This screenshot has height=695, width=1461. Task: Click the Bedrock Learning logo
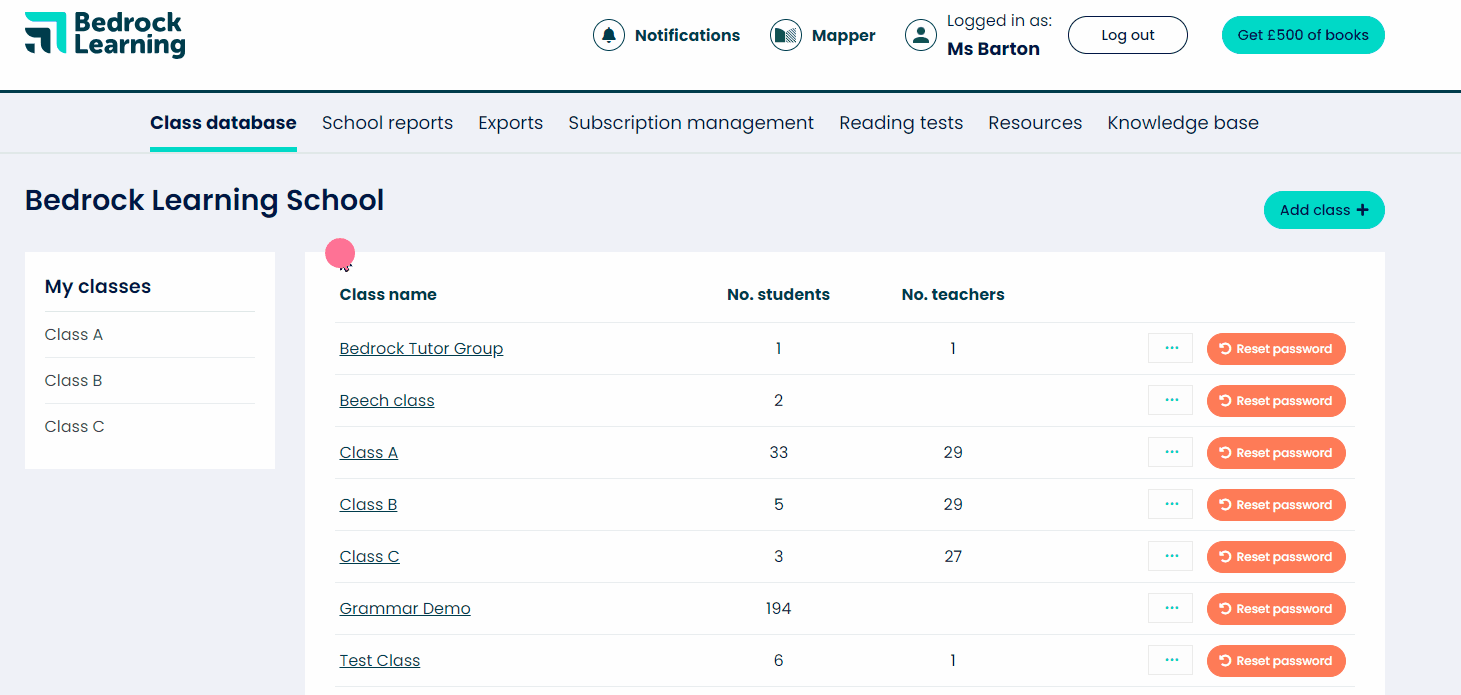click(x=105, y=35)
